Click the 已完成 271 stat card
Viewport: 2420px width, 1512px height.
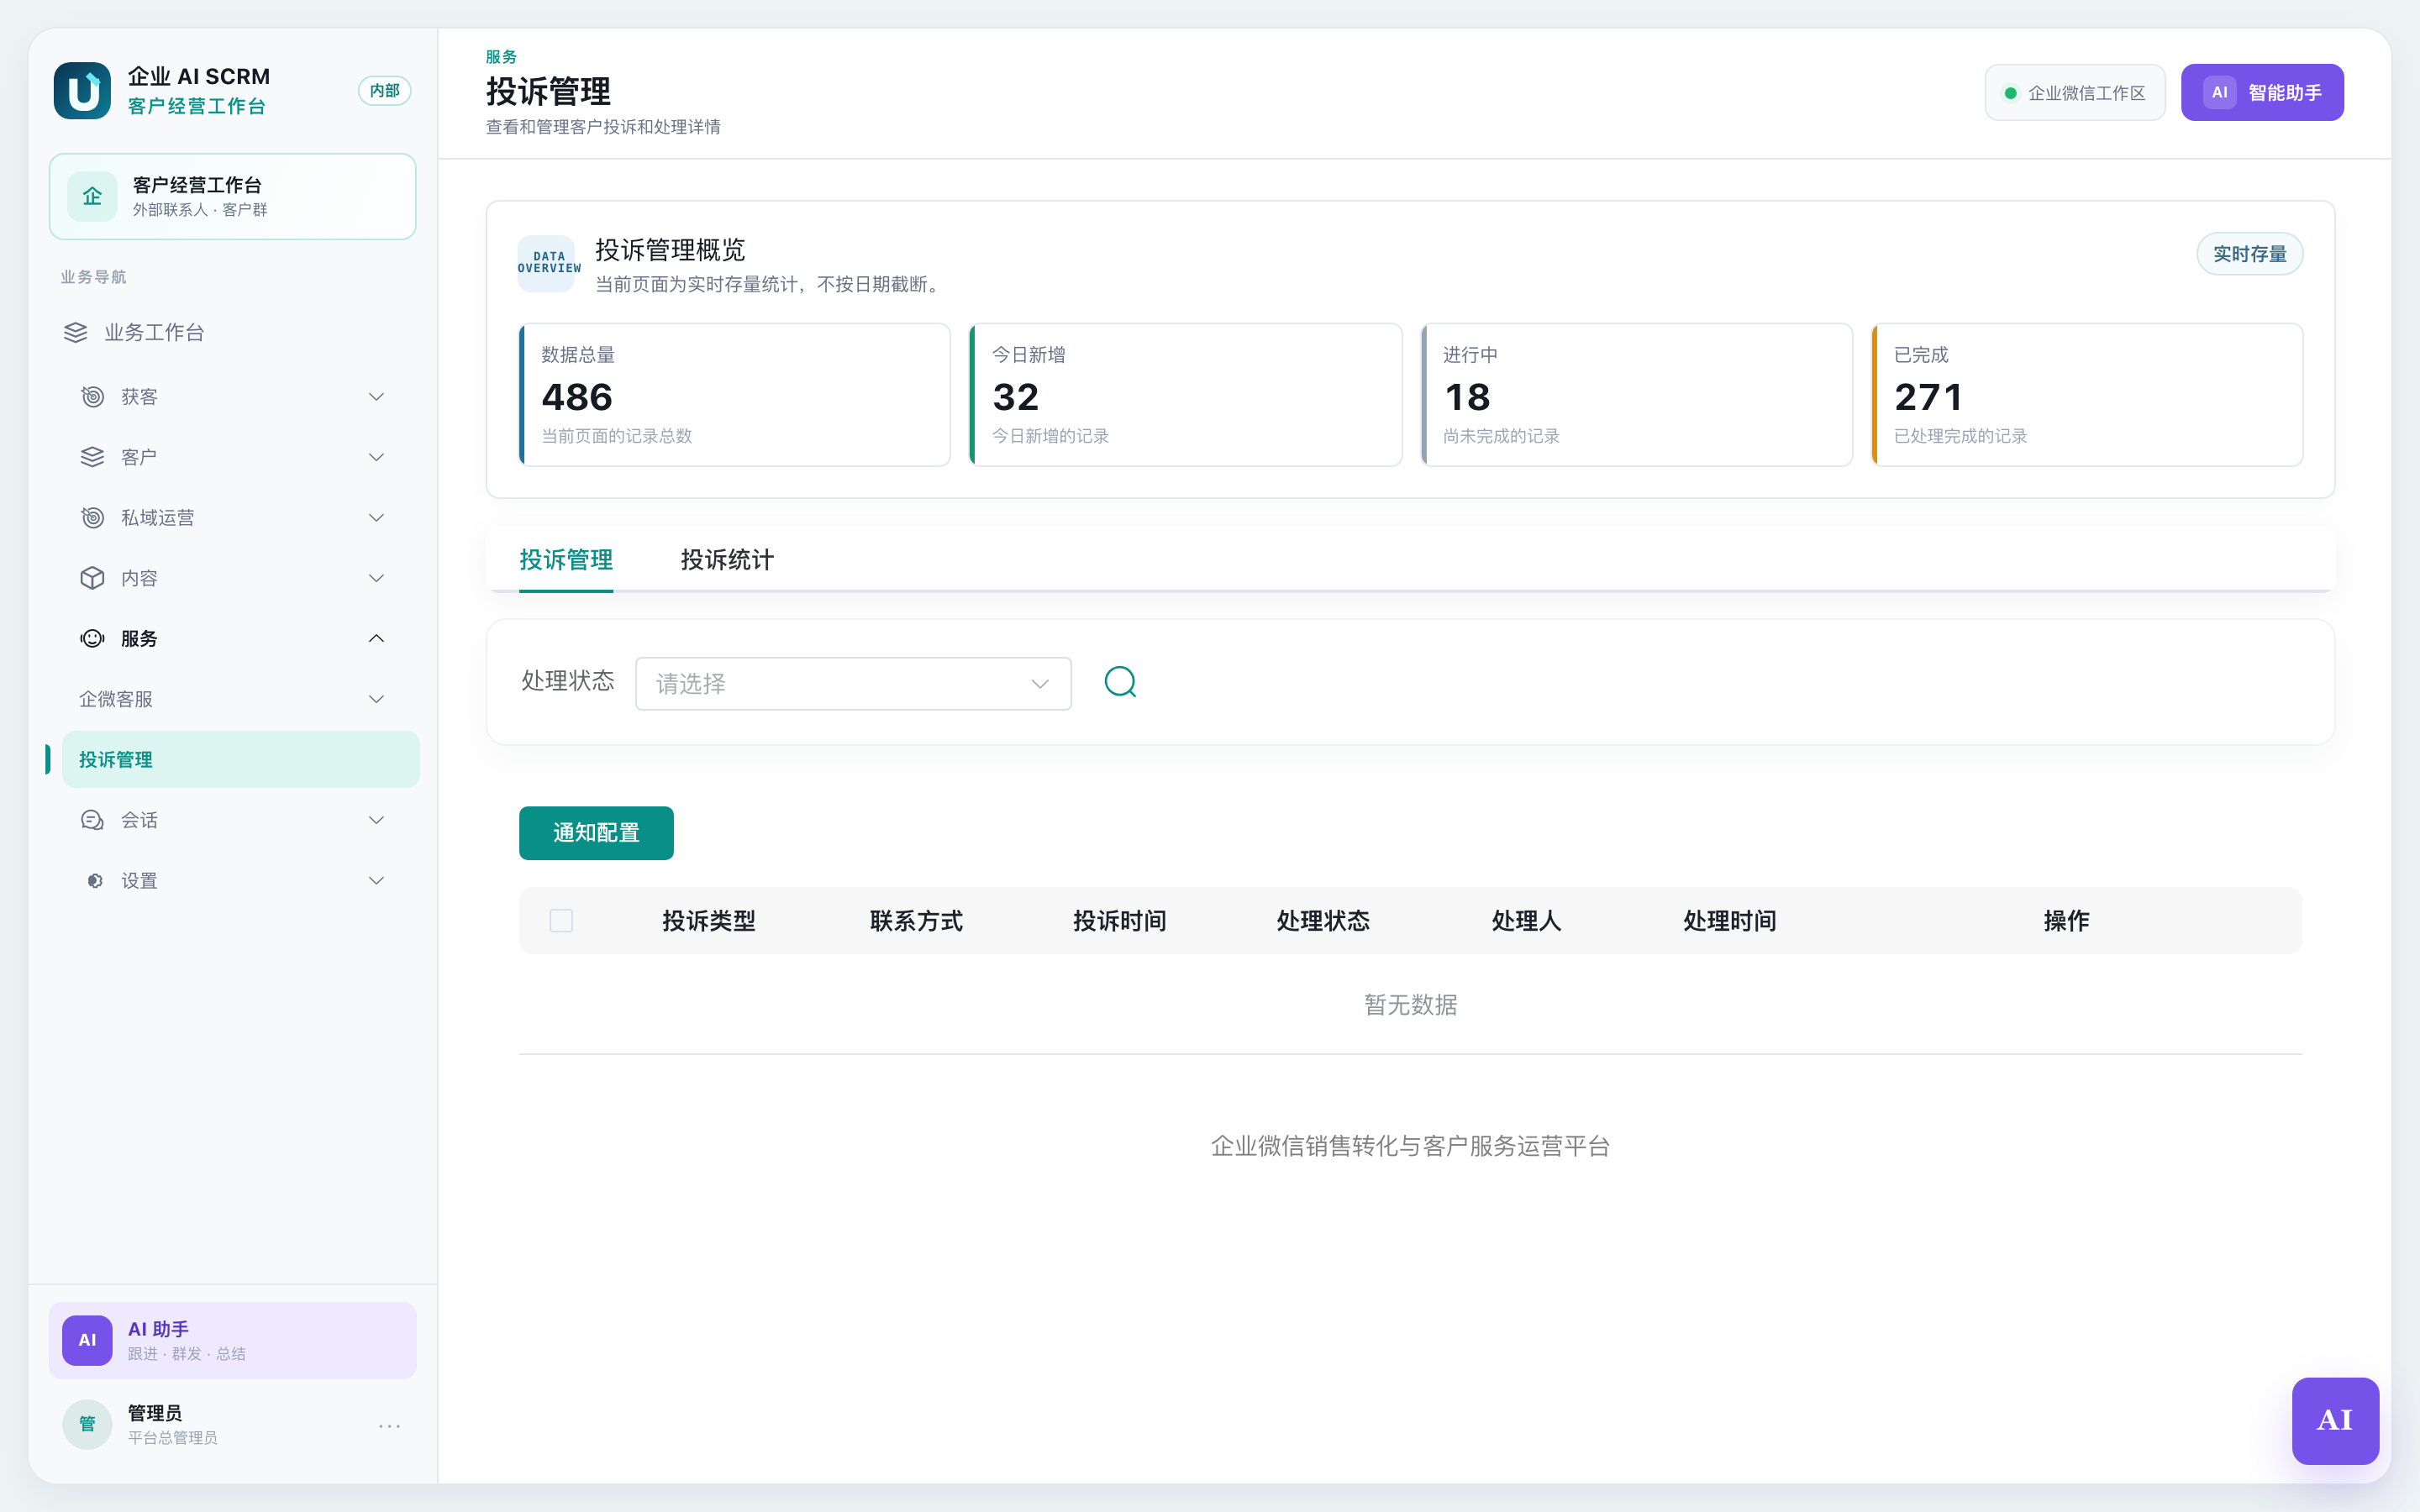pos(2087,395)
